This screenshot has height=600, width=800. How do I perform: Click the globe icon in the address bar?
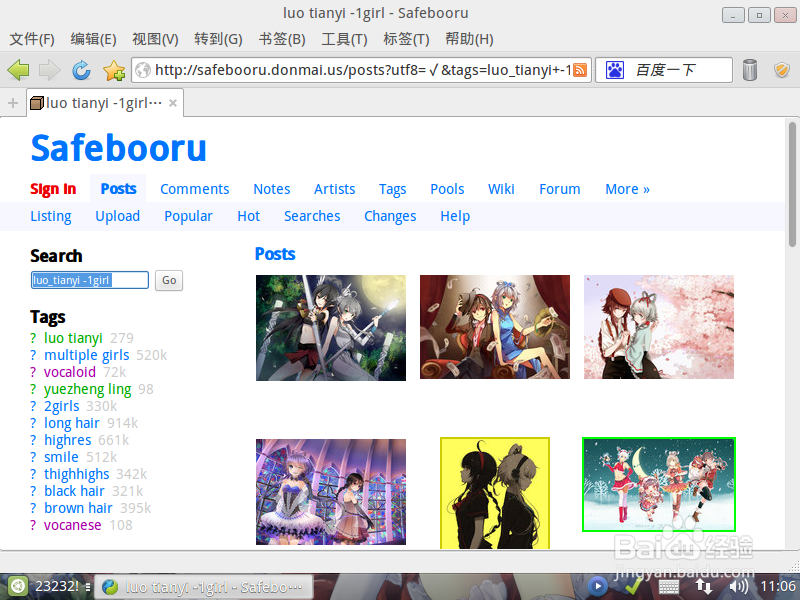point(143,70)
